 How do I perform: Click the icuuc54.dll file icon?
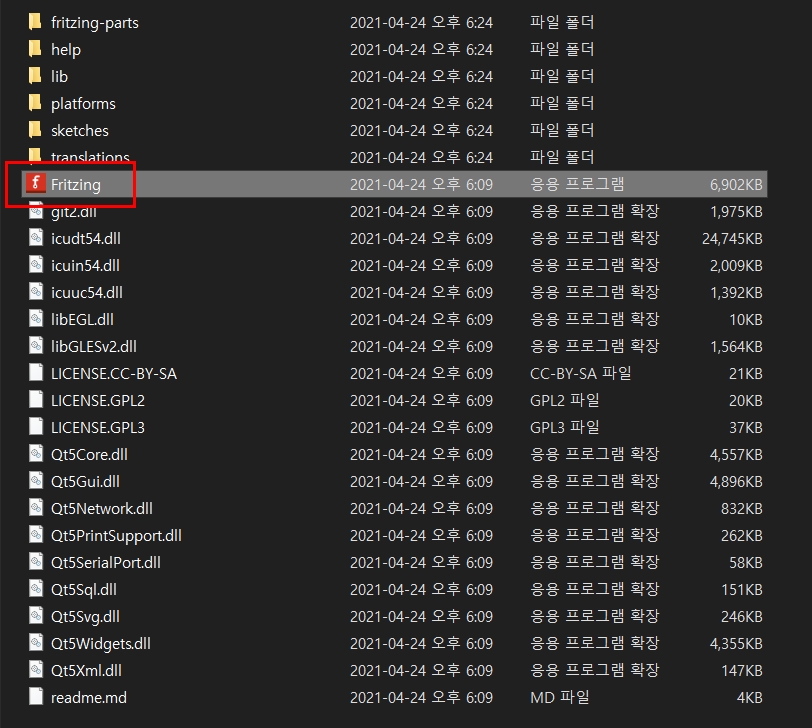pyautogui.click(x=36, y=292)
